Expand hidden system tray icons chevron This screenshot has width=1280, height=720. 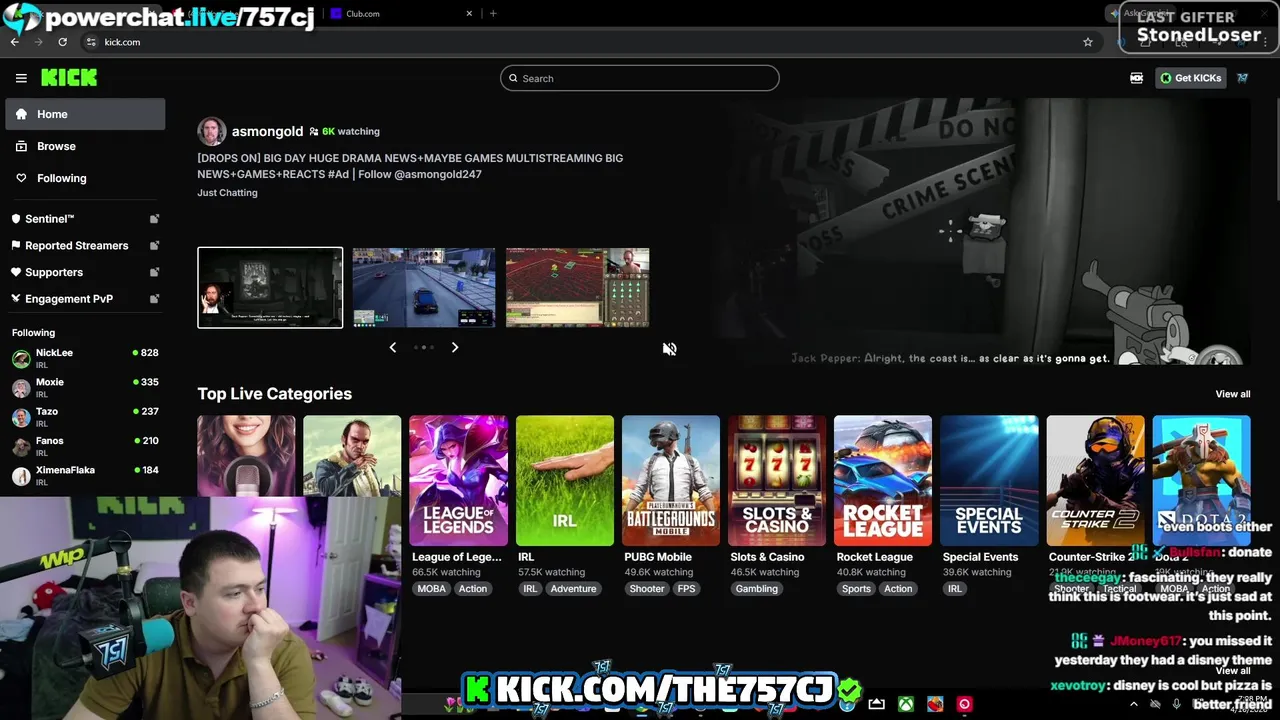point(1134,704)
